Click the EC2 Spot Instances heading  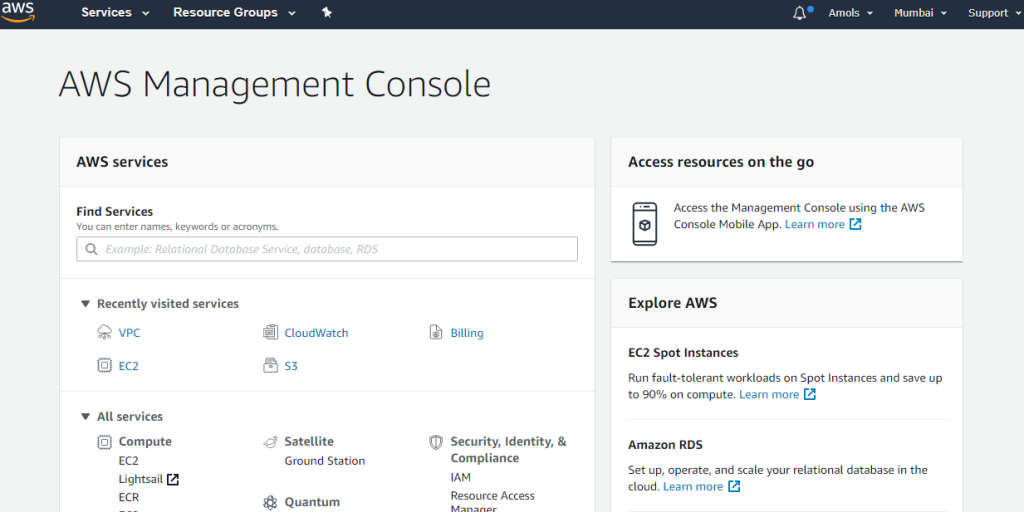pyautogui.click(x=683, y=353)
